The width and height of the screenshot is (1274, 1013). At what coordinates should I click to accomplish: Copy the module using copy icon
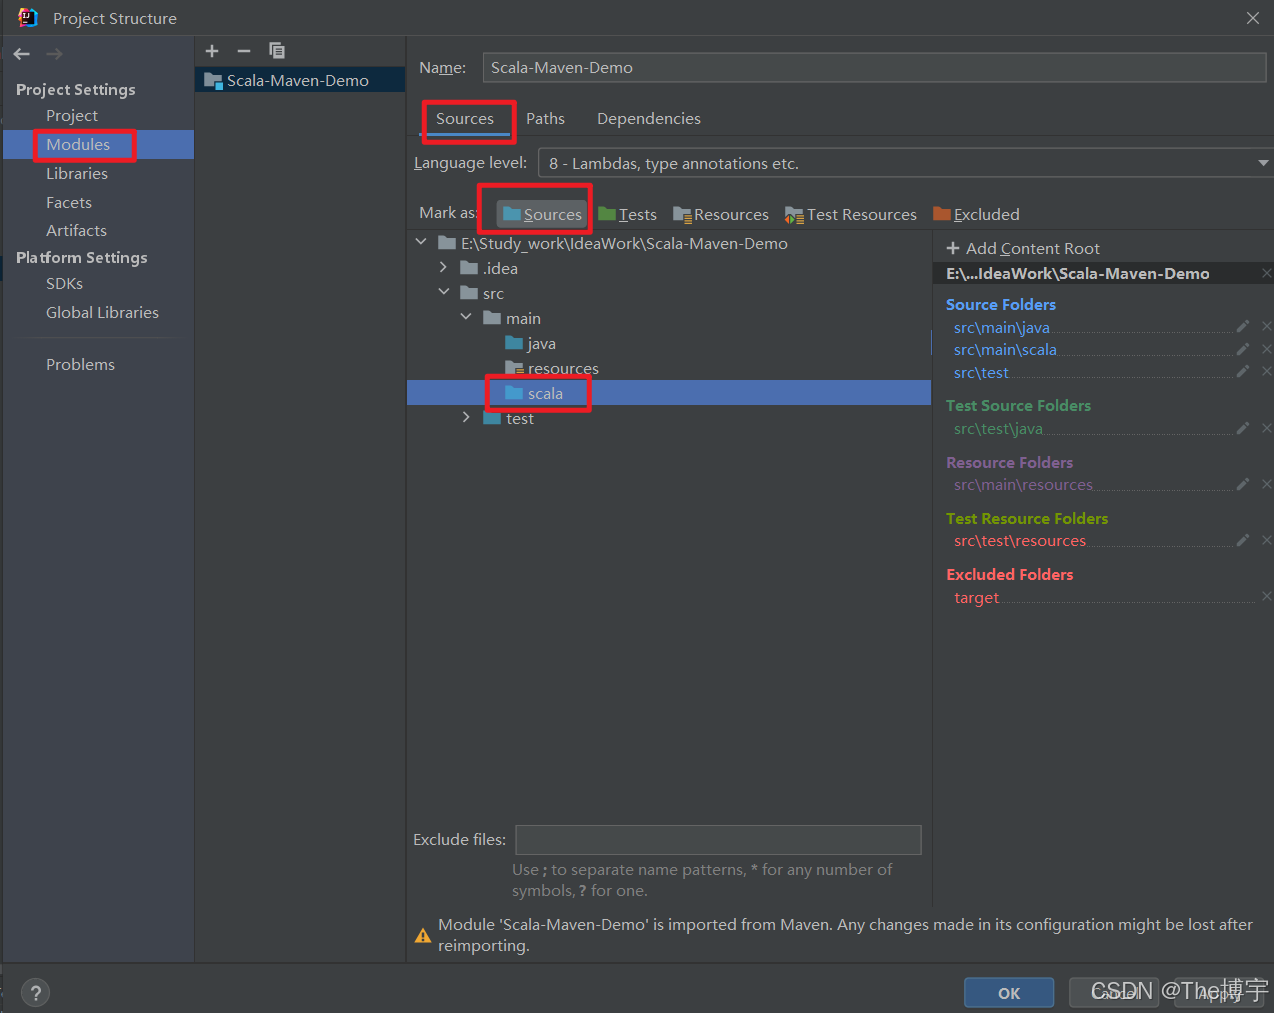point(277,51)
